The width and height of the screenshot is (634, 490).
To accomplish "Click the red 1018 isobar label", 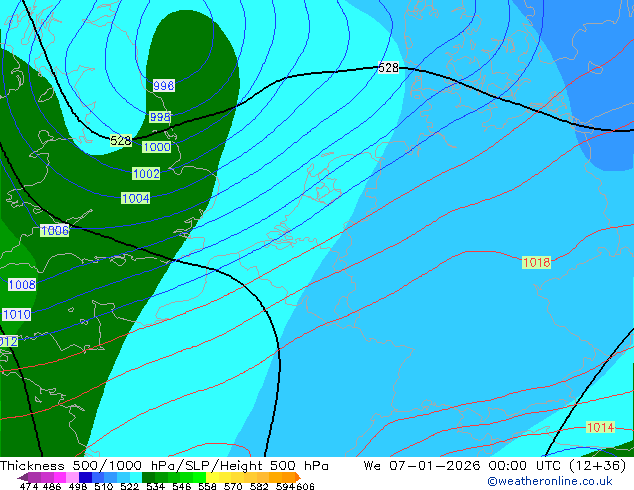I will point(536,262).
